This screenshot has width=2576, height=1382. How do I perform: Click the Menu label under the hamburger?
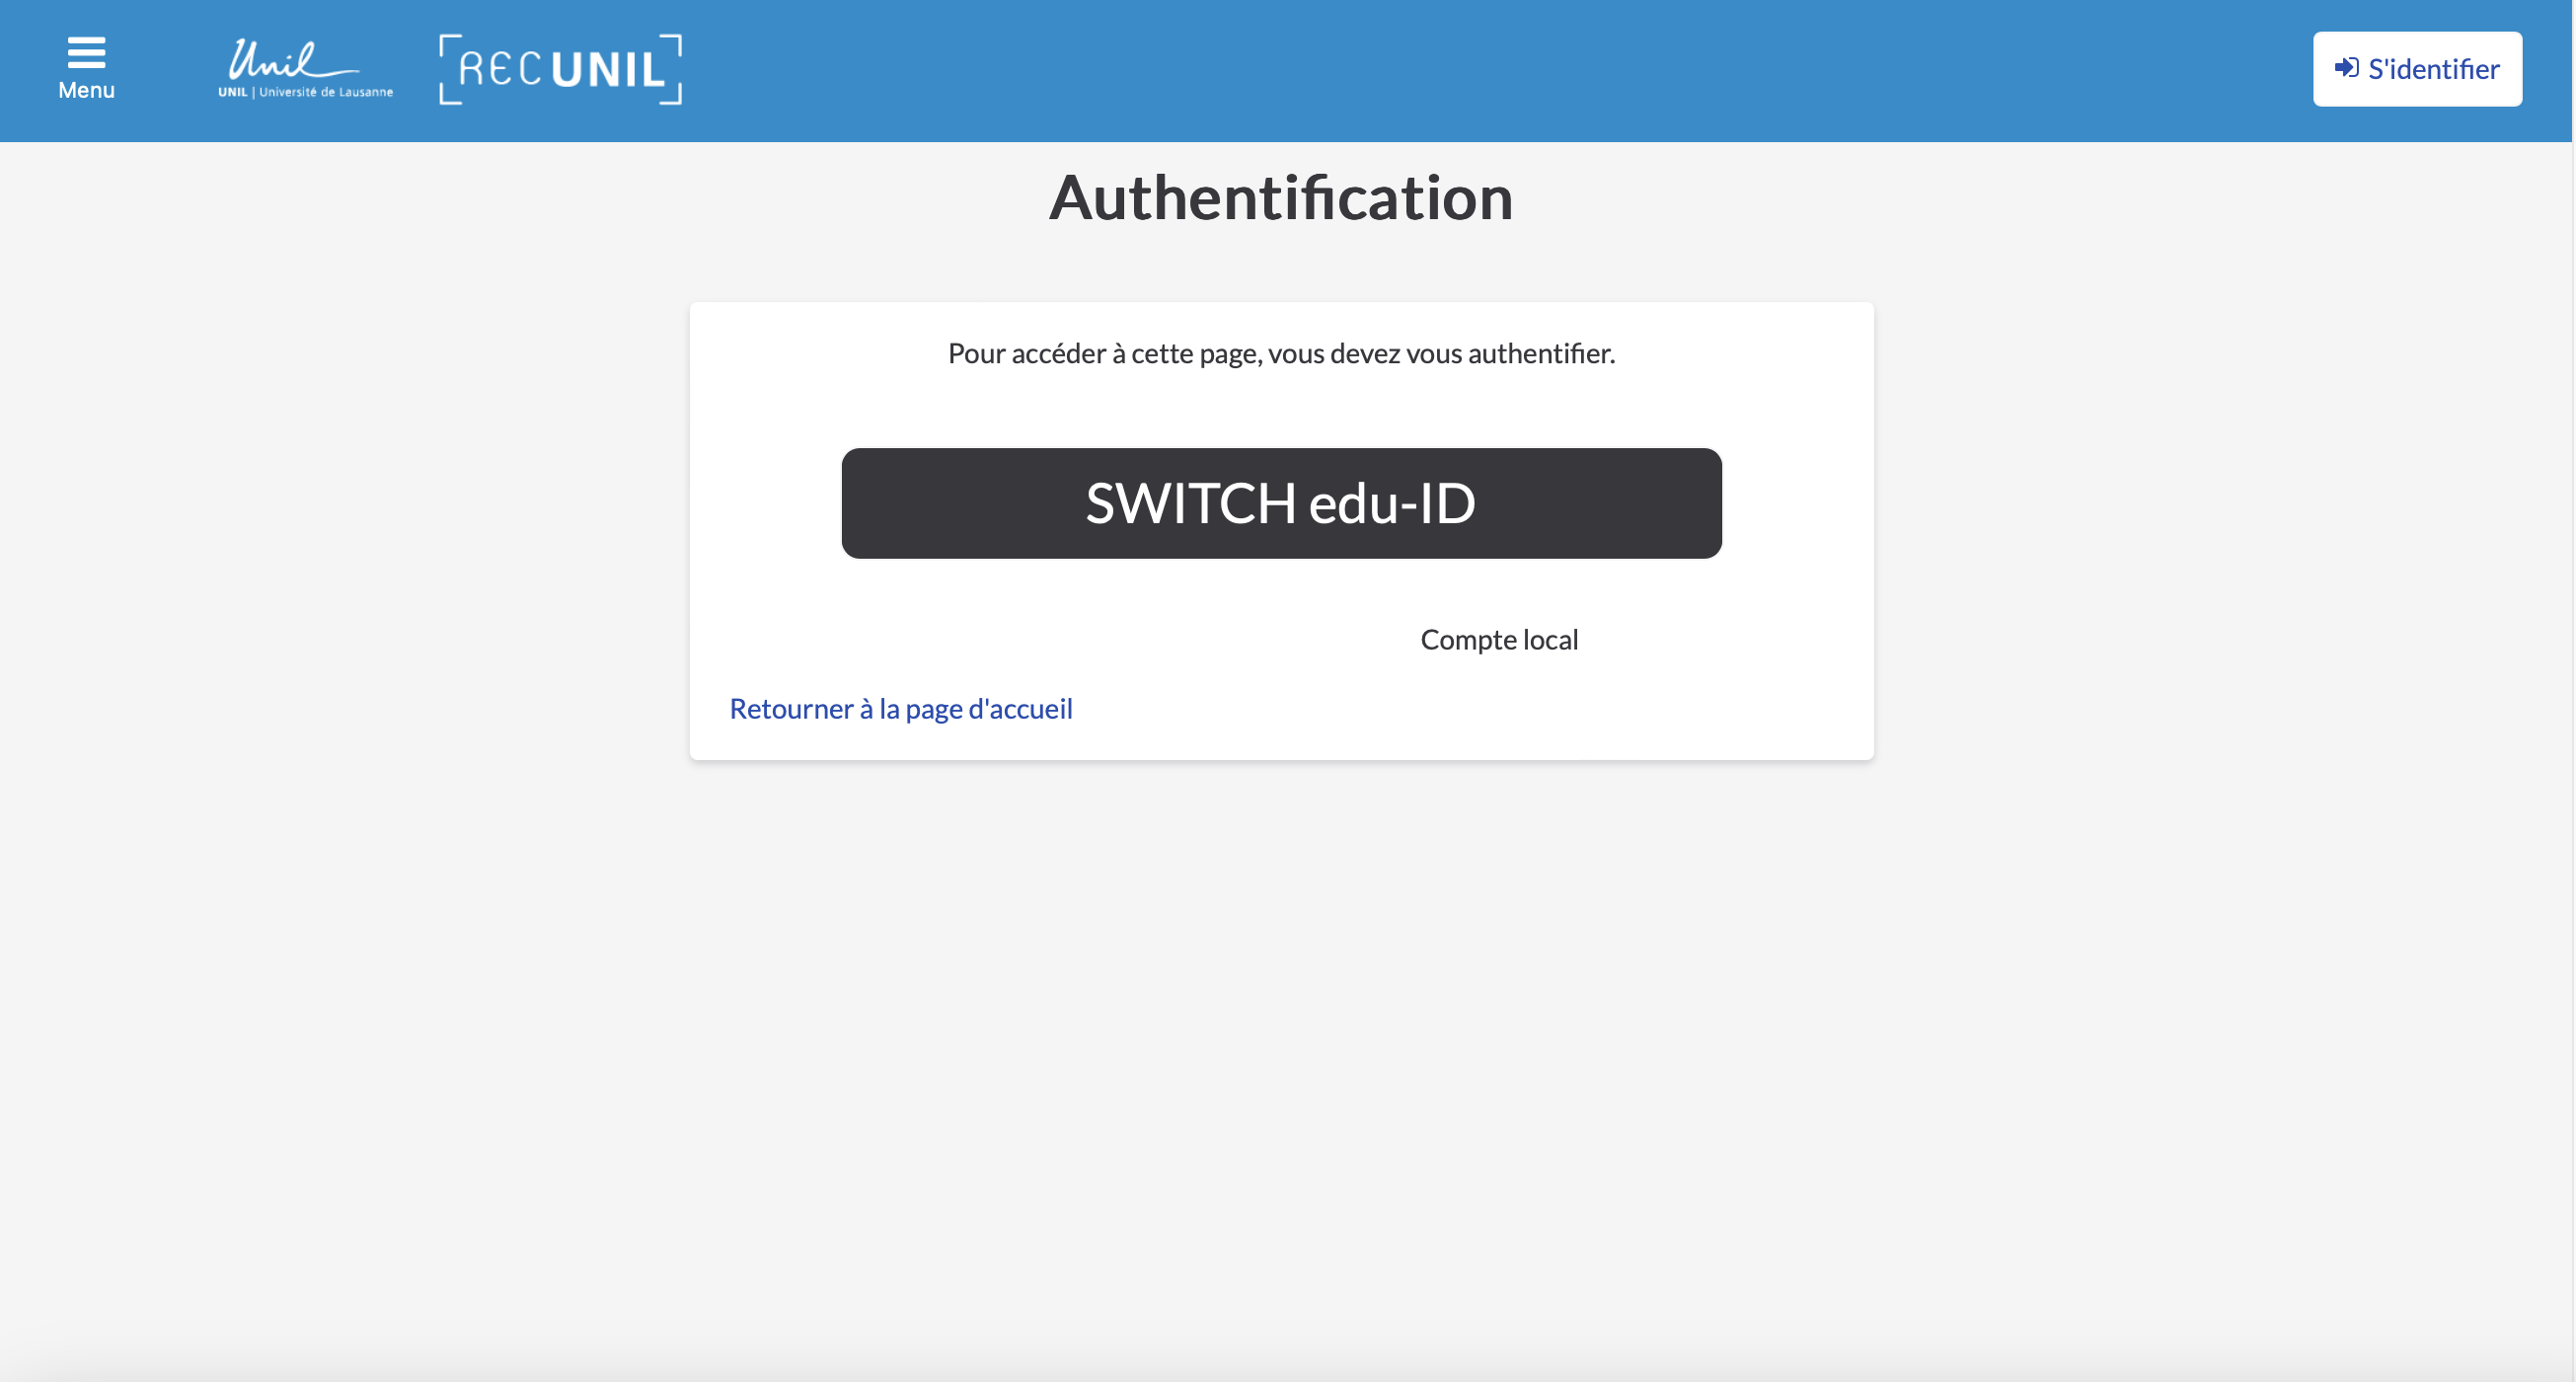tap(86, 90)
